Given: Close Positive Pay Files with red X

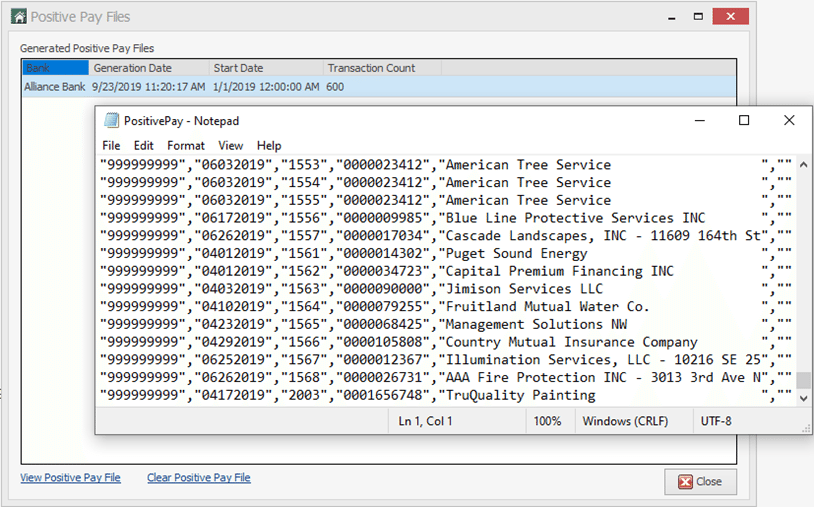Looking at the screenshot, I should [x=730, y=17].
